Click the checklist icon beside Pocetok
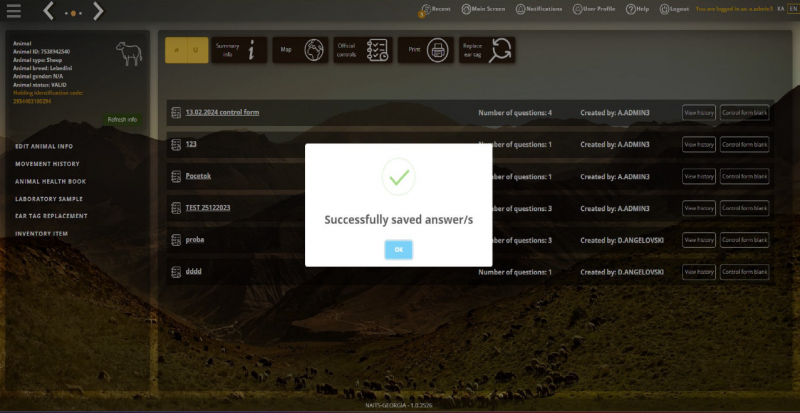Image resolution: width=800 pixels, height=413 pixels. [176, 177]
